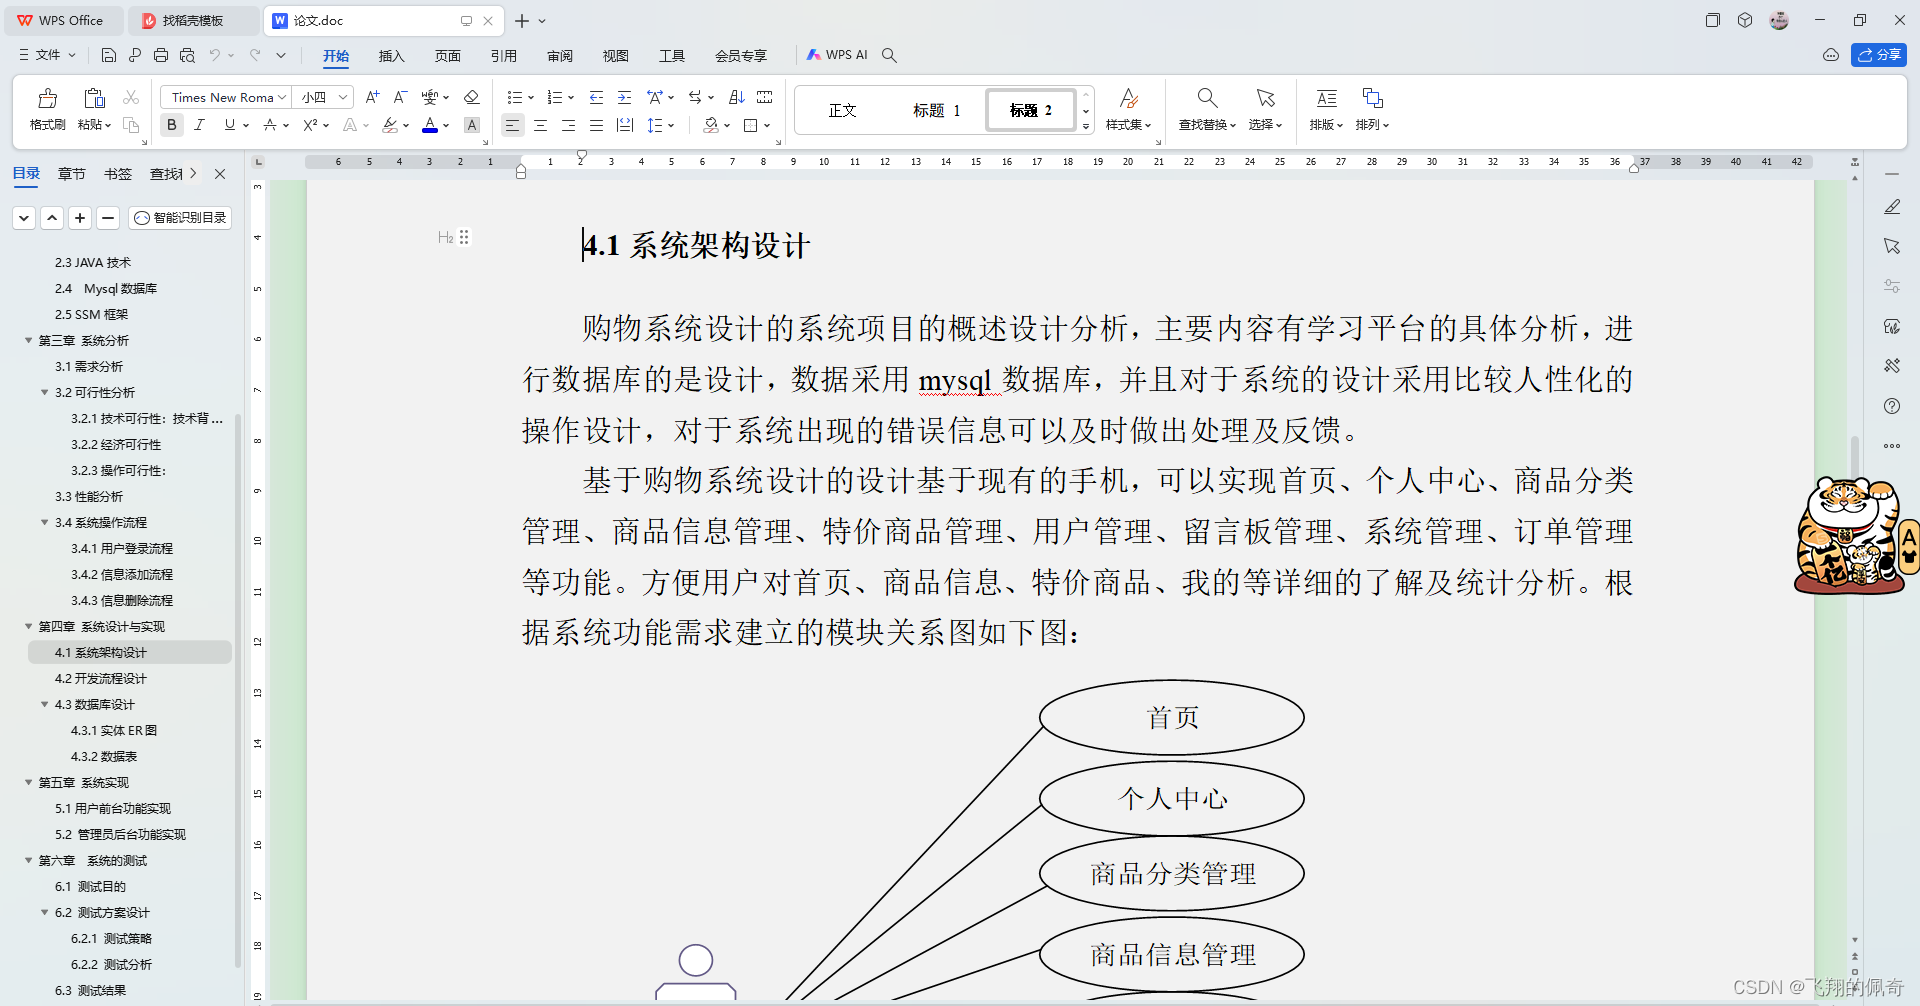
Task: Collapse the 3.4 系统操作流程 outline node
Action: (x=45, y=522)
